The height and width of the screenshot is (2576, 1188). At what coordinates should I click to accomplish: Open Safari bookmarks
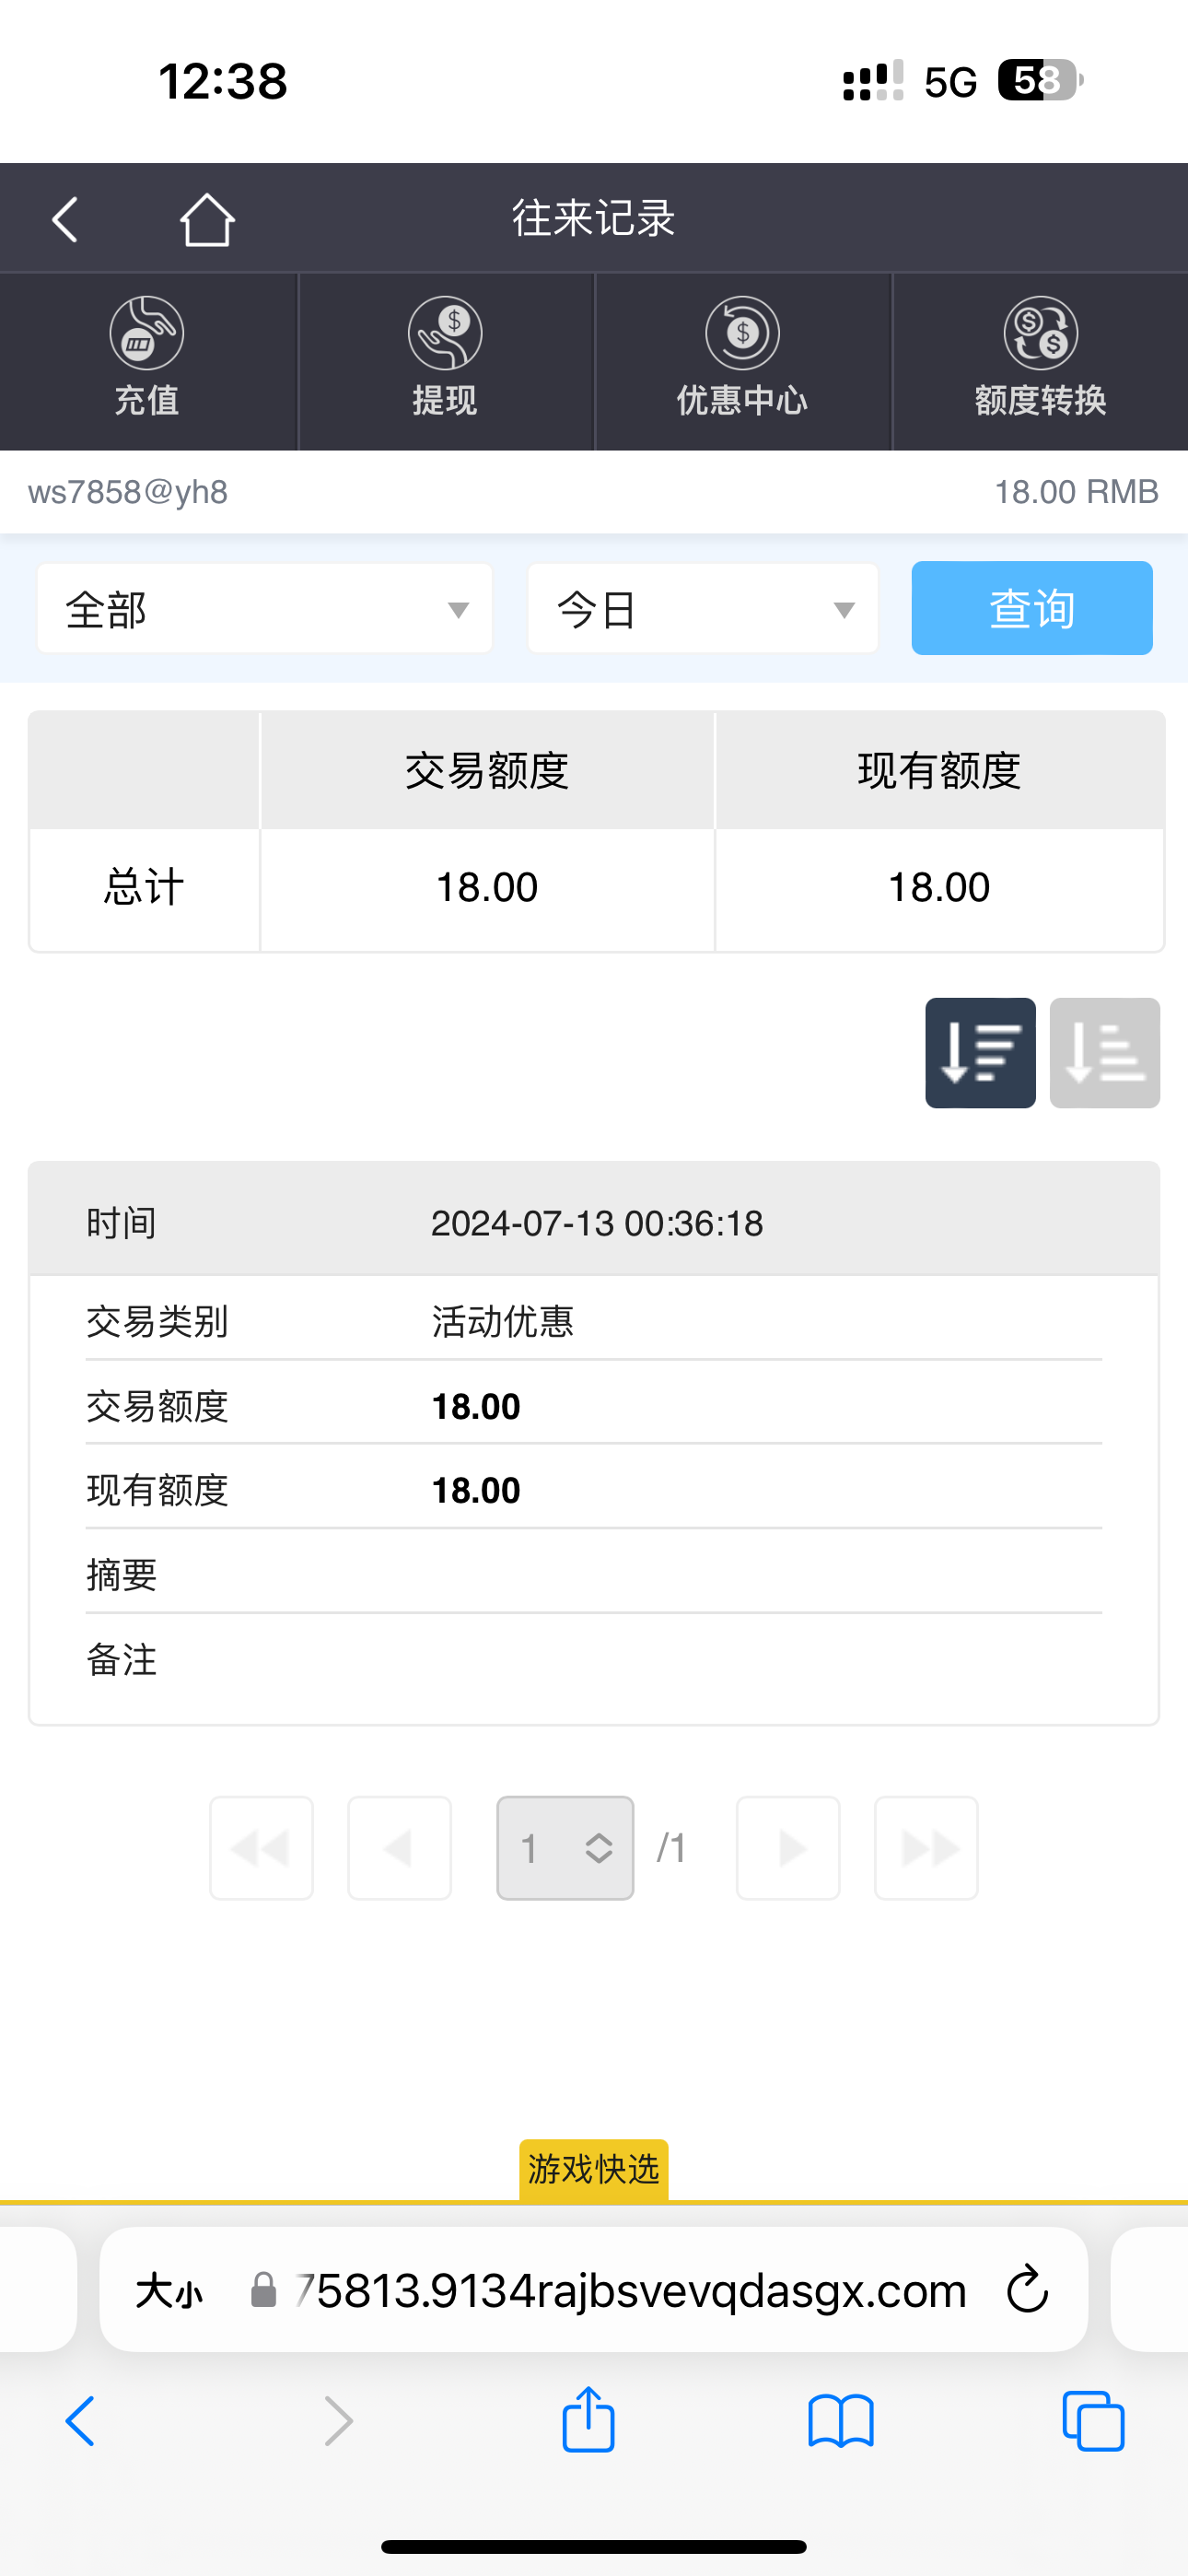[x=840, y=2421]
